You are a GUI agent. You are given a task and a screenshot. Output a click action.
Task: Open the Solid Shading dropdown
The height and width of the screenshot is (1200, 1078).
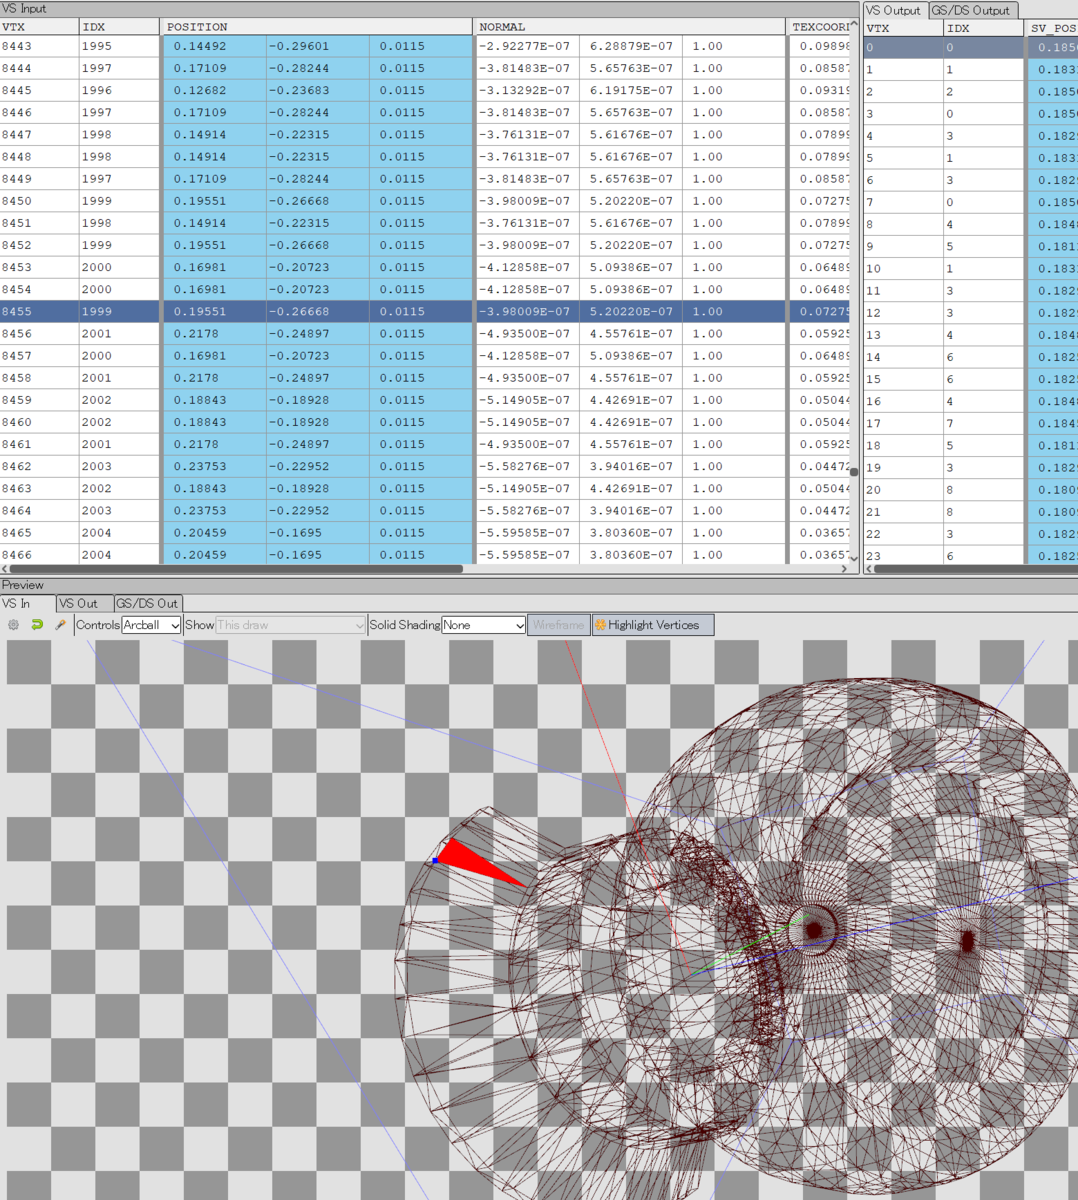coord(483,624)
